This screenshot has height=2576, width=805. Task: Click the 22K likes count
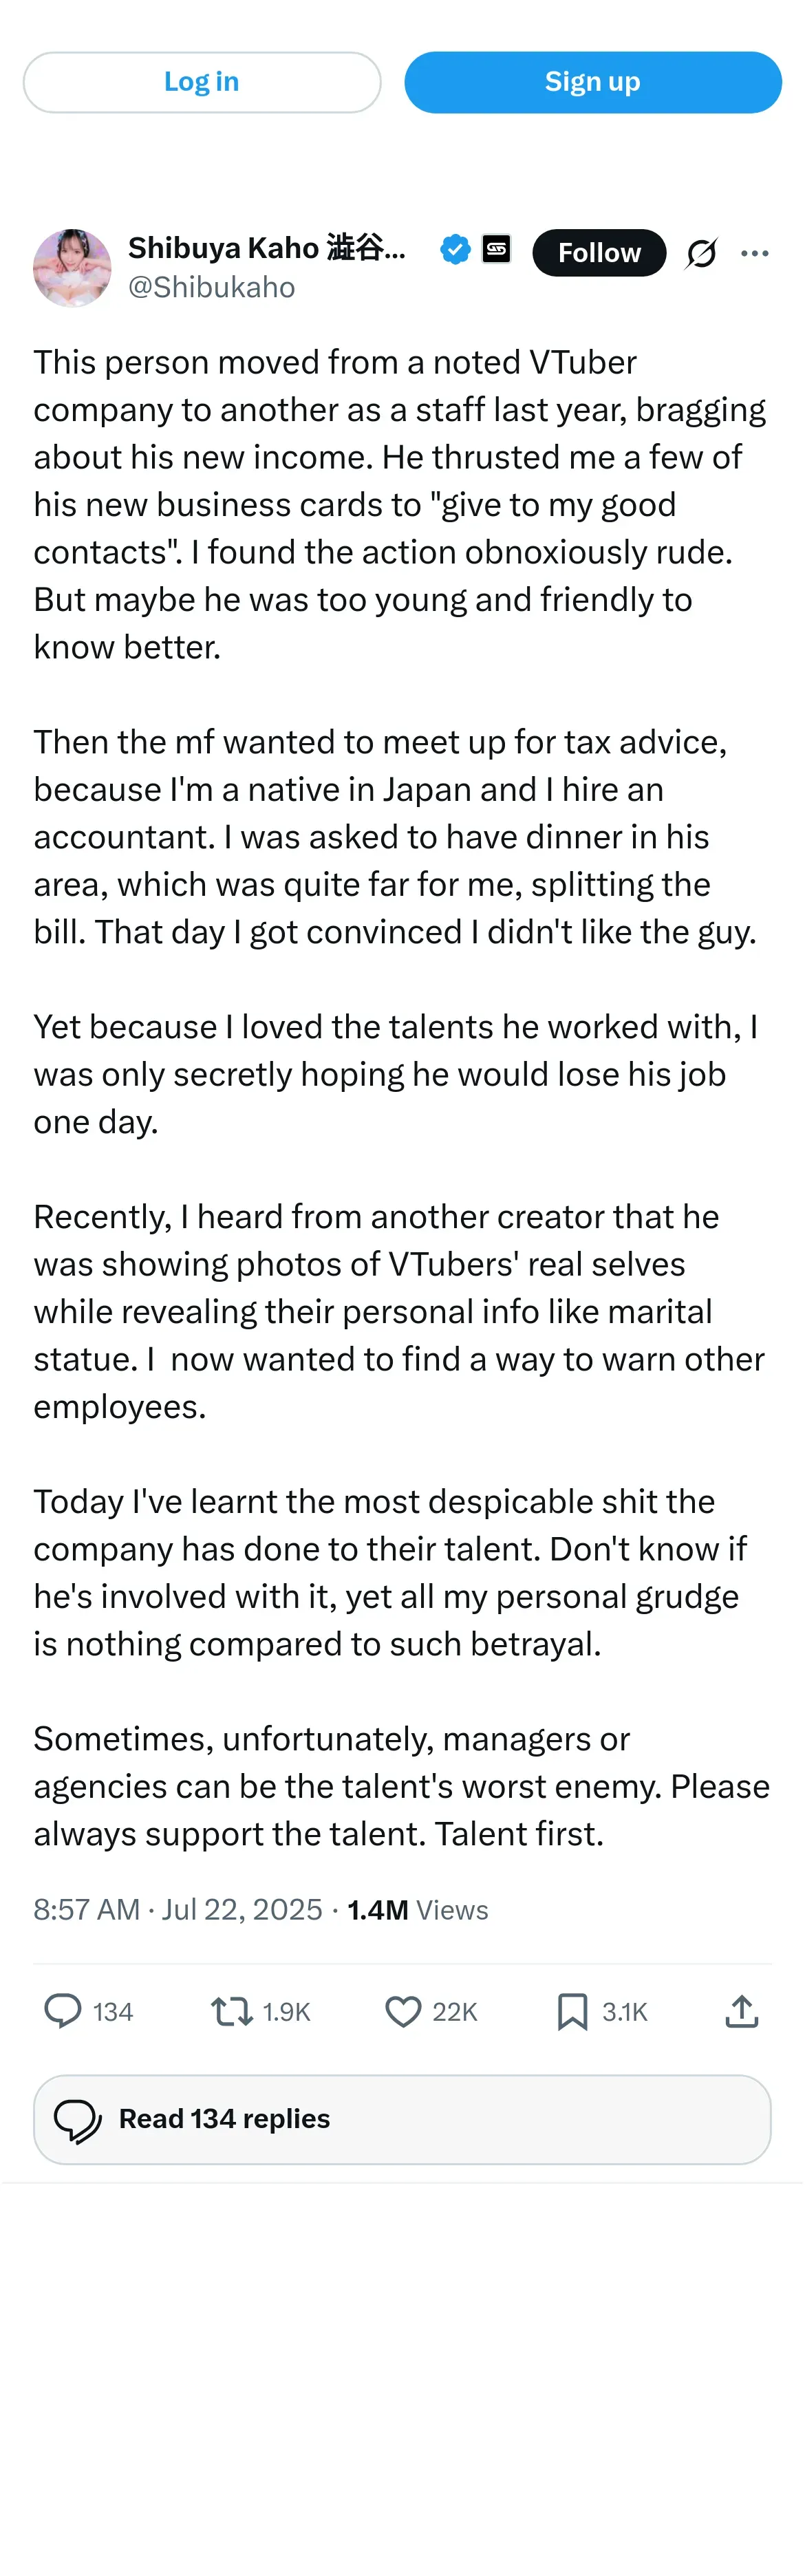pyautogui.click(x=455, y=2012)
